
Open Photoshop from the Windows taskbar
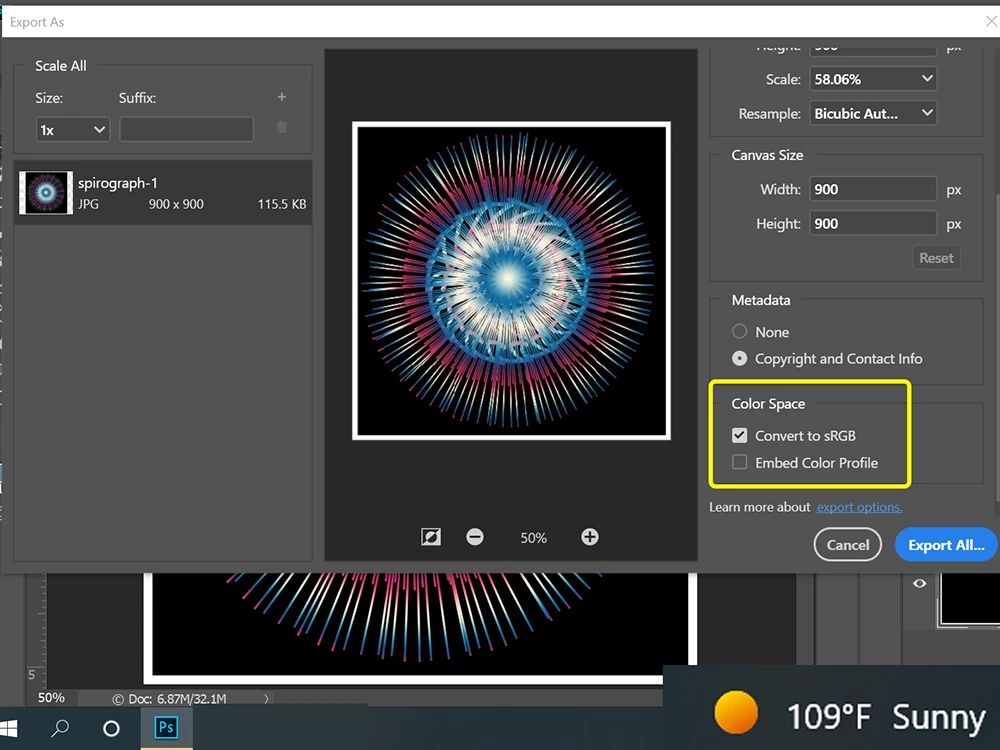pyautogui.click(x=166, y=728)
